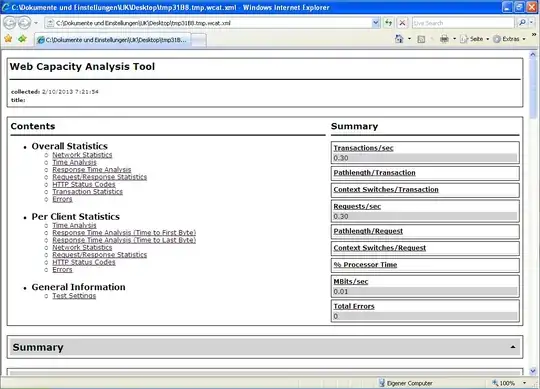Open Network Statistics under Overall Statistics
Image resolution: width=540 pixels, height=389 pixels.
tap(82, 155)
